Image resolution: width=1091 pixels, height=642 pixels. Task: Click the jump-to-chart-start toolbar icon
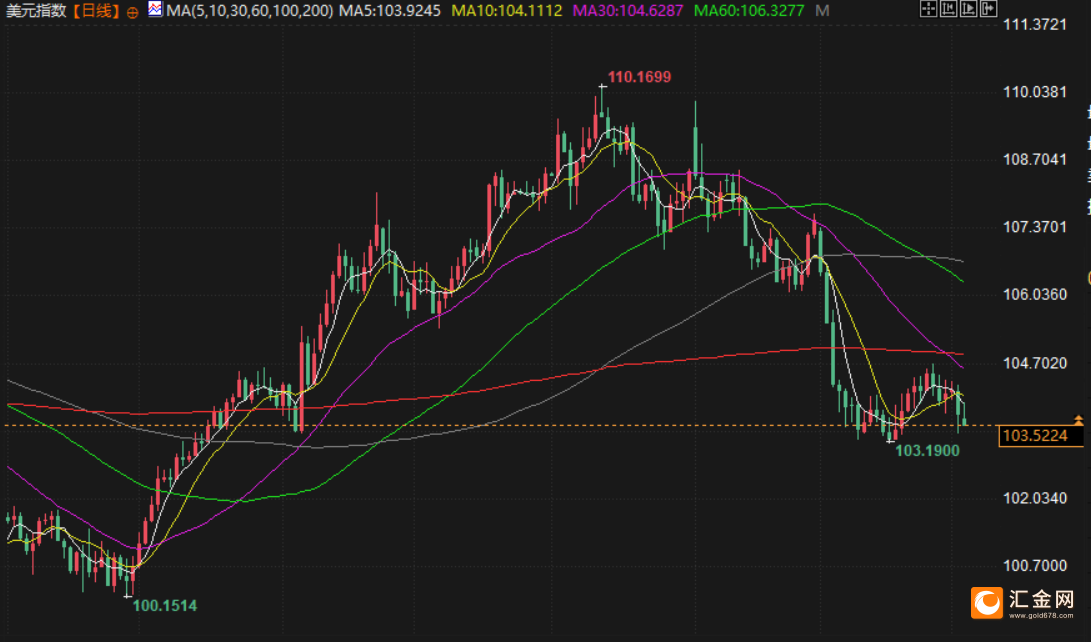pos(948,8)
